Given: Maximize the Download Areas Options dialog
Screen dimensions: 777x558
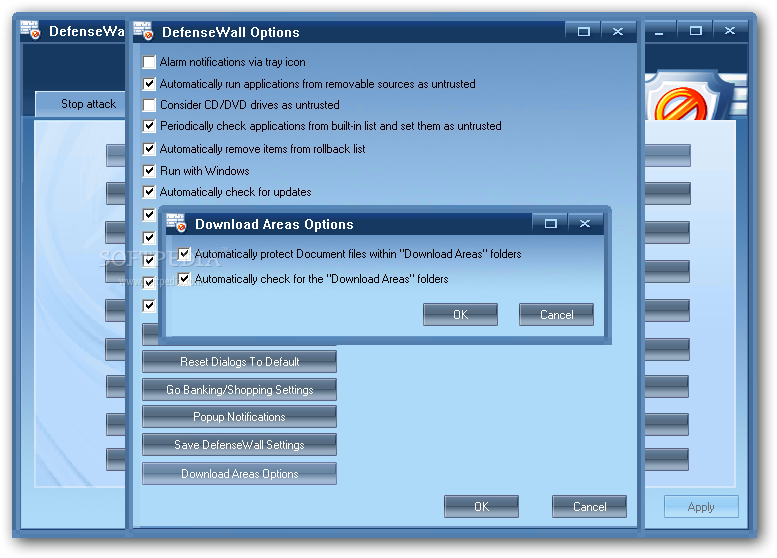Looking at the screenshot, I should tap(551, 223).
